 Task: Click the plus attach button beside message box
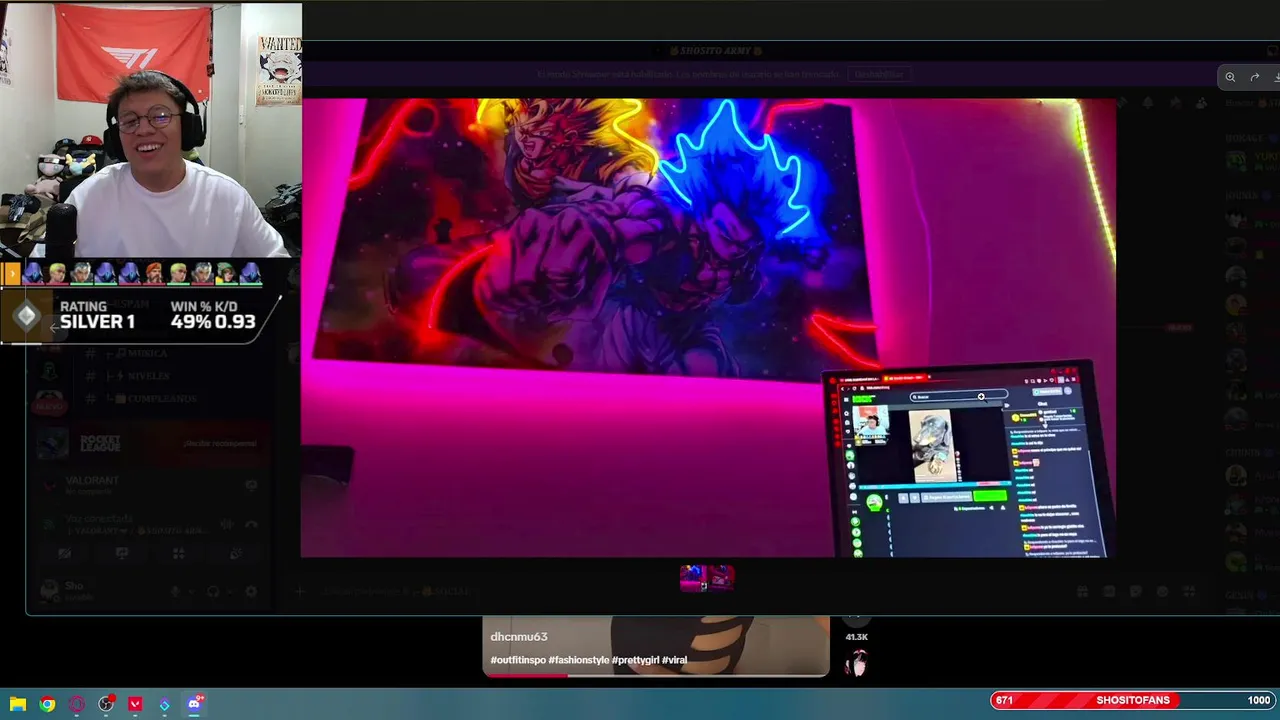pos(299,591)
